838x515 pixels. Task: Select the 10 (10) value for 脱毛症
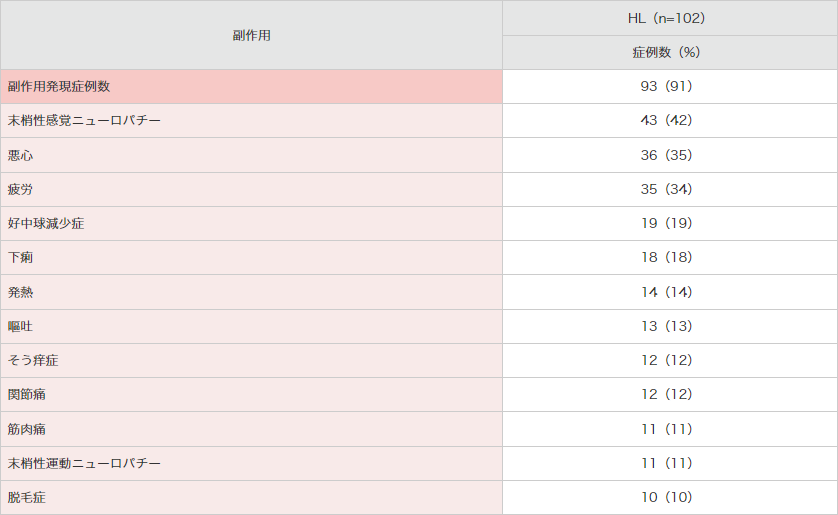pyautogui.click(x=667, y=497)
